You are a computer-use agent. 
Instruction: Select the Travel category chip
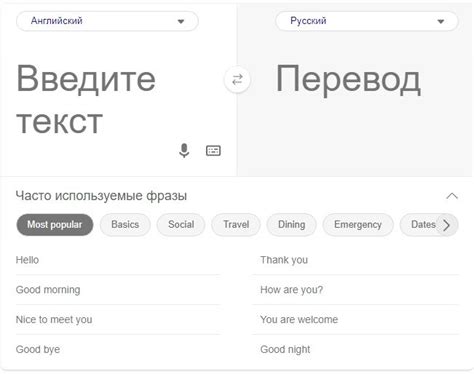pos(236,225)
